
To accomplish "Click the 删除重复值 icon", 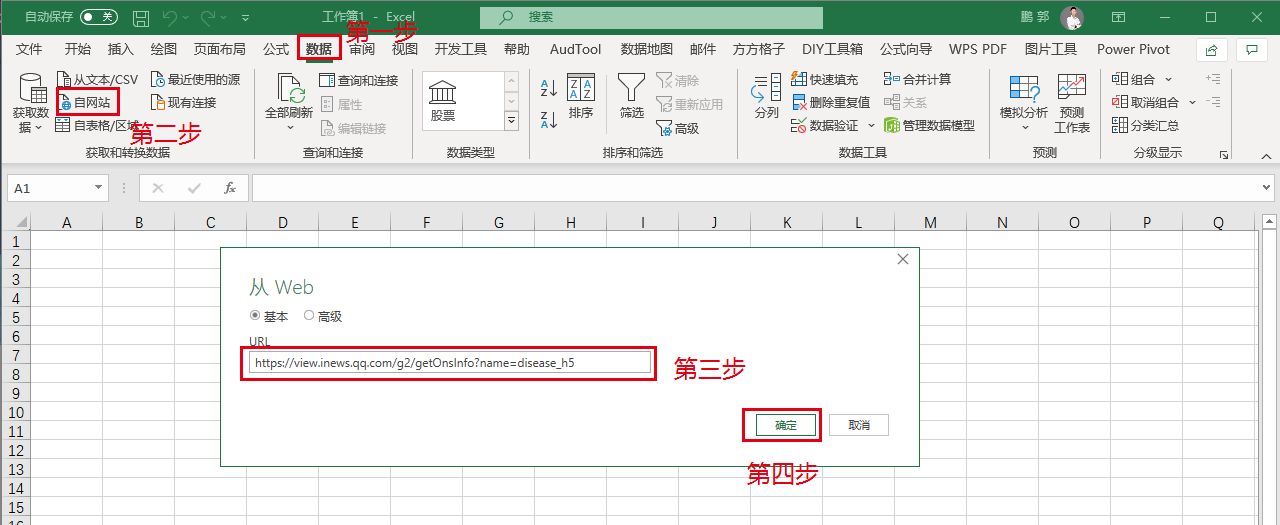I will (x=799, y=102).
